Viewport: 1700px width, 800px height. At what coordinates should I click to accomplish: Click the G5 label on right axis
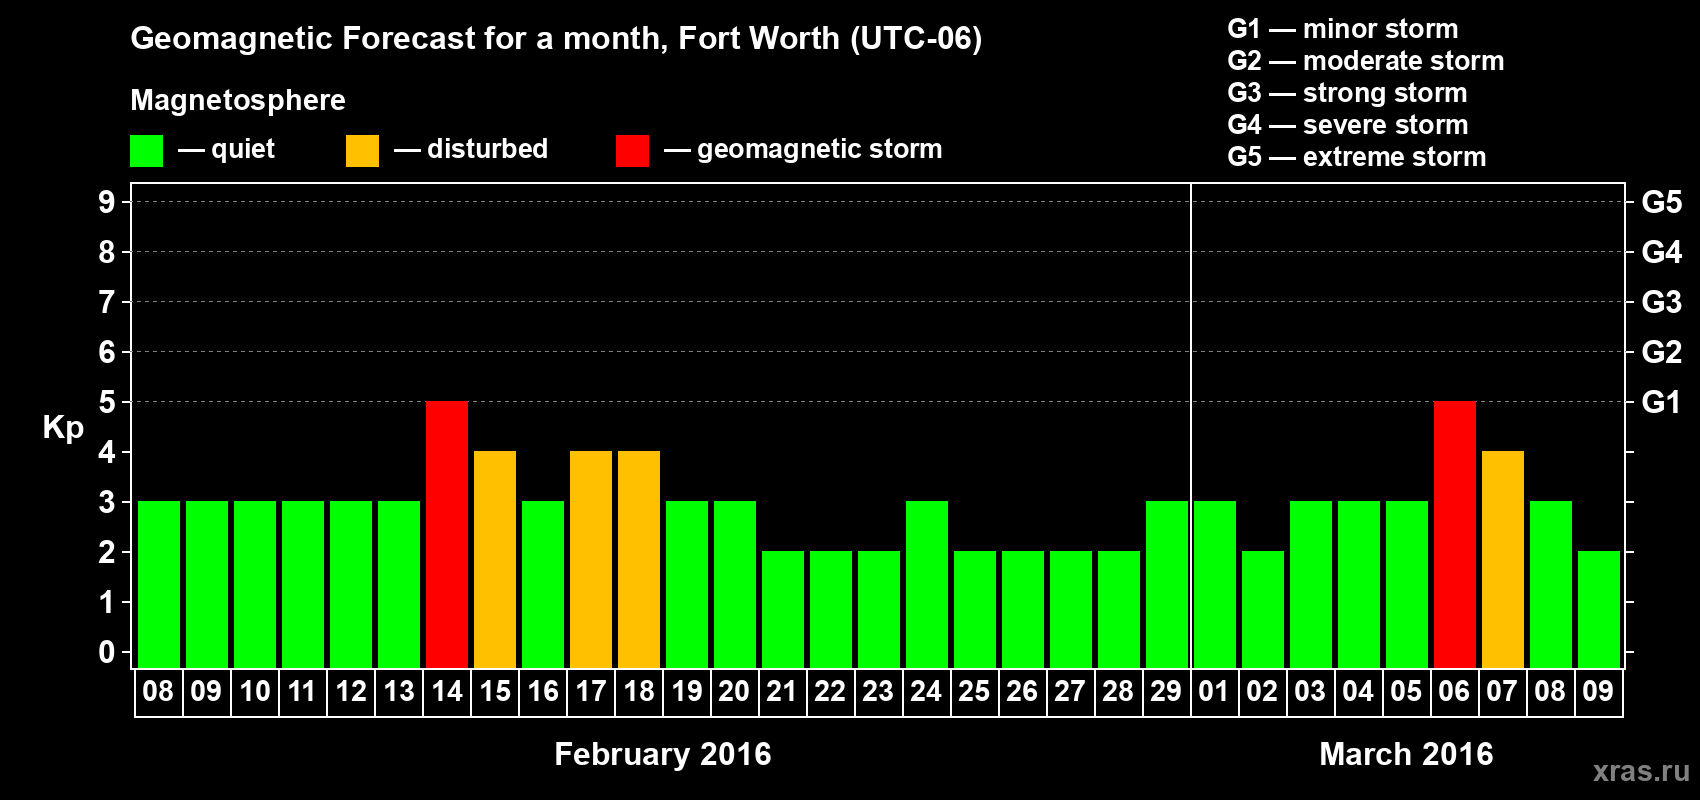click(x=1661, y=202)
